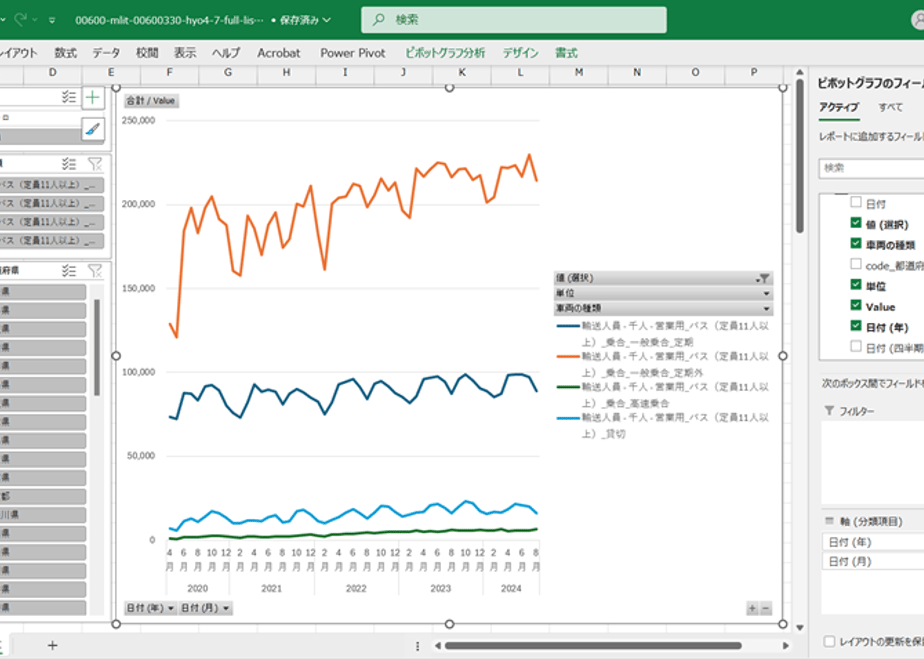924x660 pixels.
Task: Open the 書式 ribbon tab
Action: click(566, 53)
